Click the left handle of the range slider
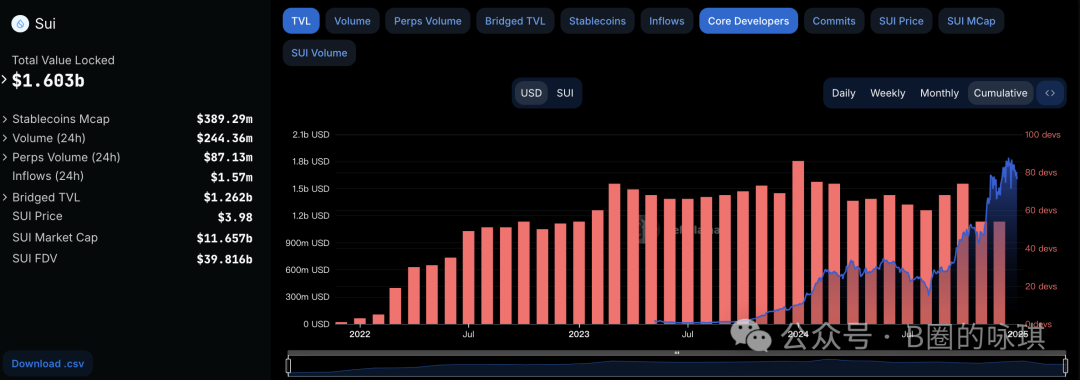This screenshot has height=380, width=1080. point(289,366)
